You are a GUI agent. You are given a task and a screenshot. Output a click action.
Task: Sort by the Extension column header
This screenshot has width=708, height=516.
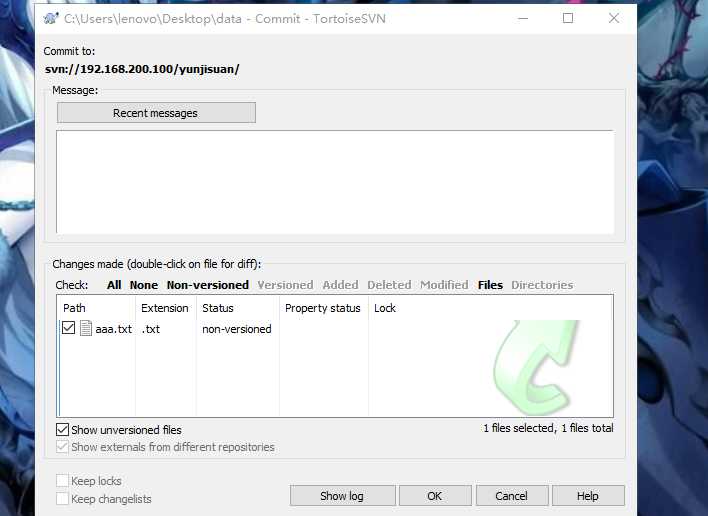click(x=166, y=308)
